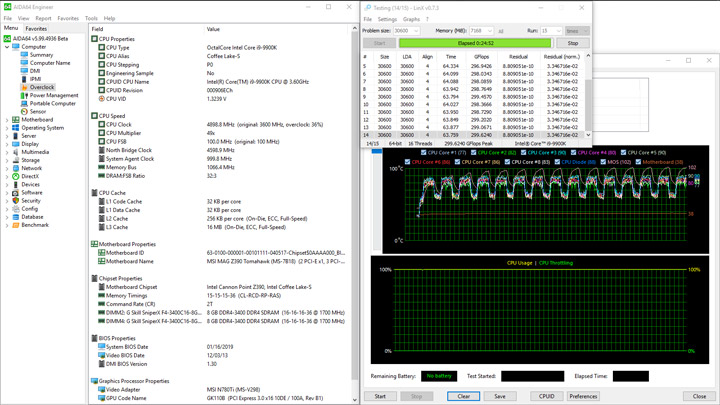Select row 14 in LinX results table
Screen dimensions: 720x405
473,135
